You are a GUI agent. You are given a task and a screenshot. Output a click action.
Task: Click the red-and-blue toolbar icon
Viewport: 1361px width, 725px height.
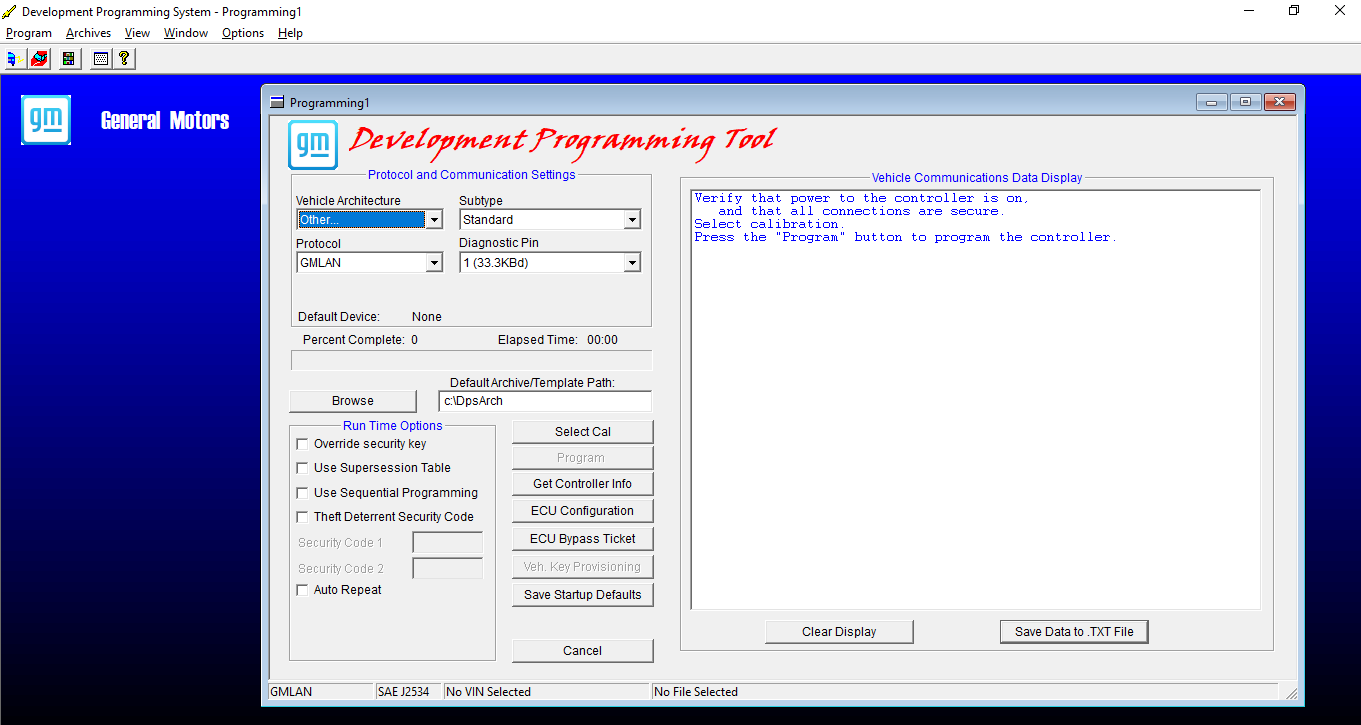39,59
